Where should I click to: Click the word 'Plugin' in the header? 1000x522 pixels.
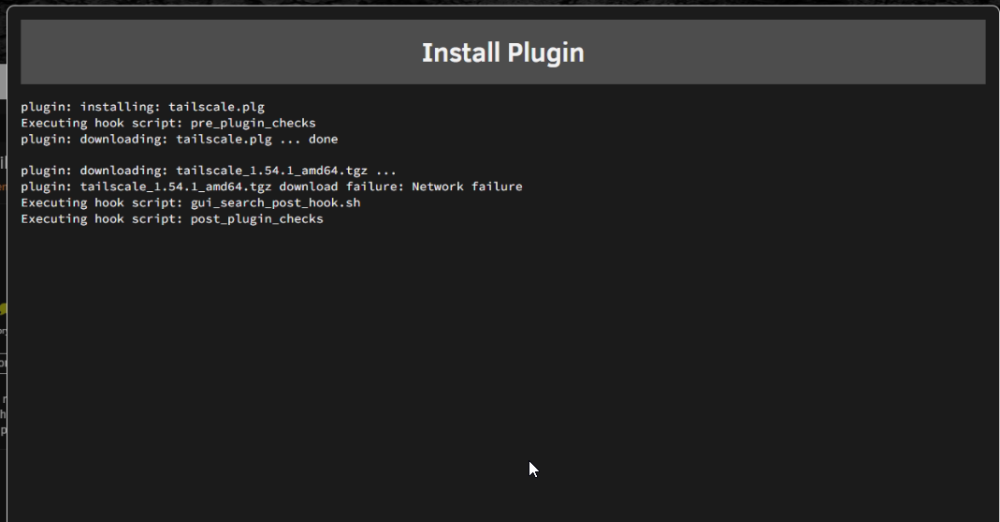click(546, 53)
